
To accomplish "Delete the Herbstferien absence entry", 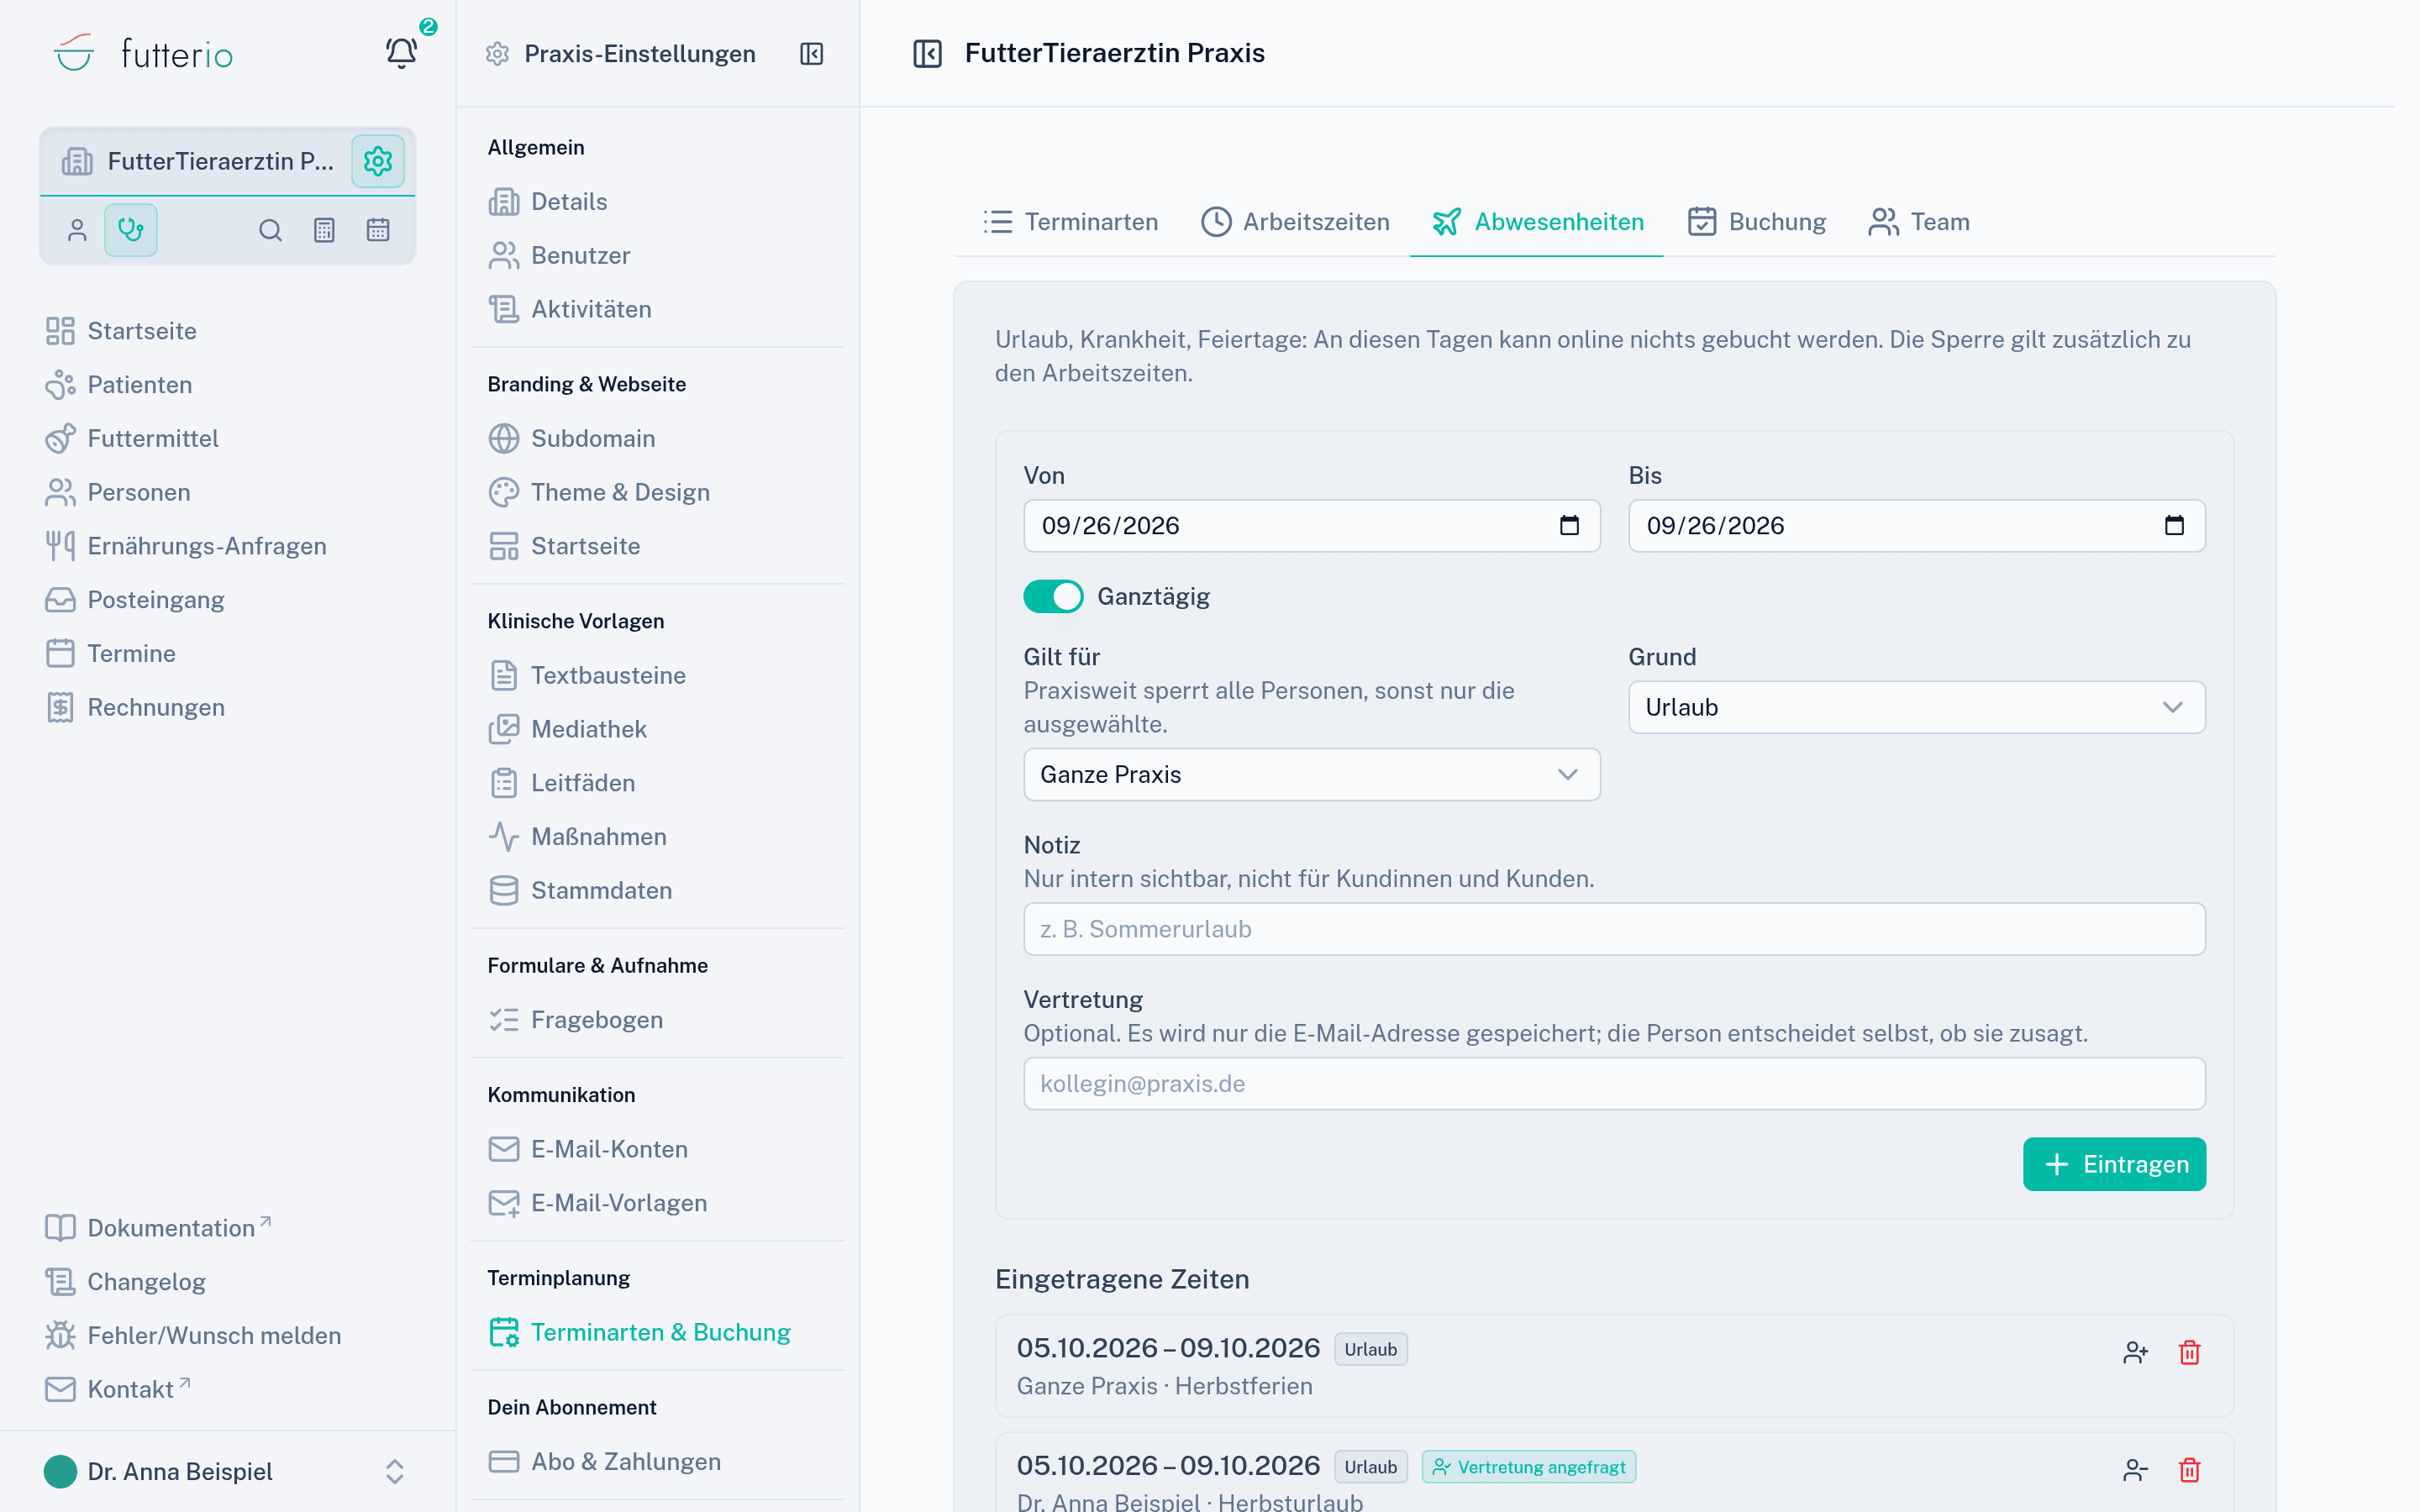I will point(2189,1352).
